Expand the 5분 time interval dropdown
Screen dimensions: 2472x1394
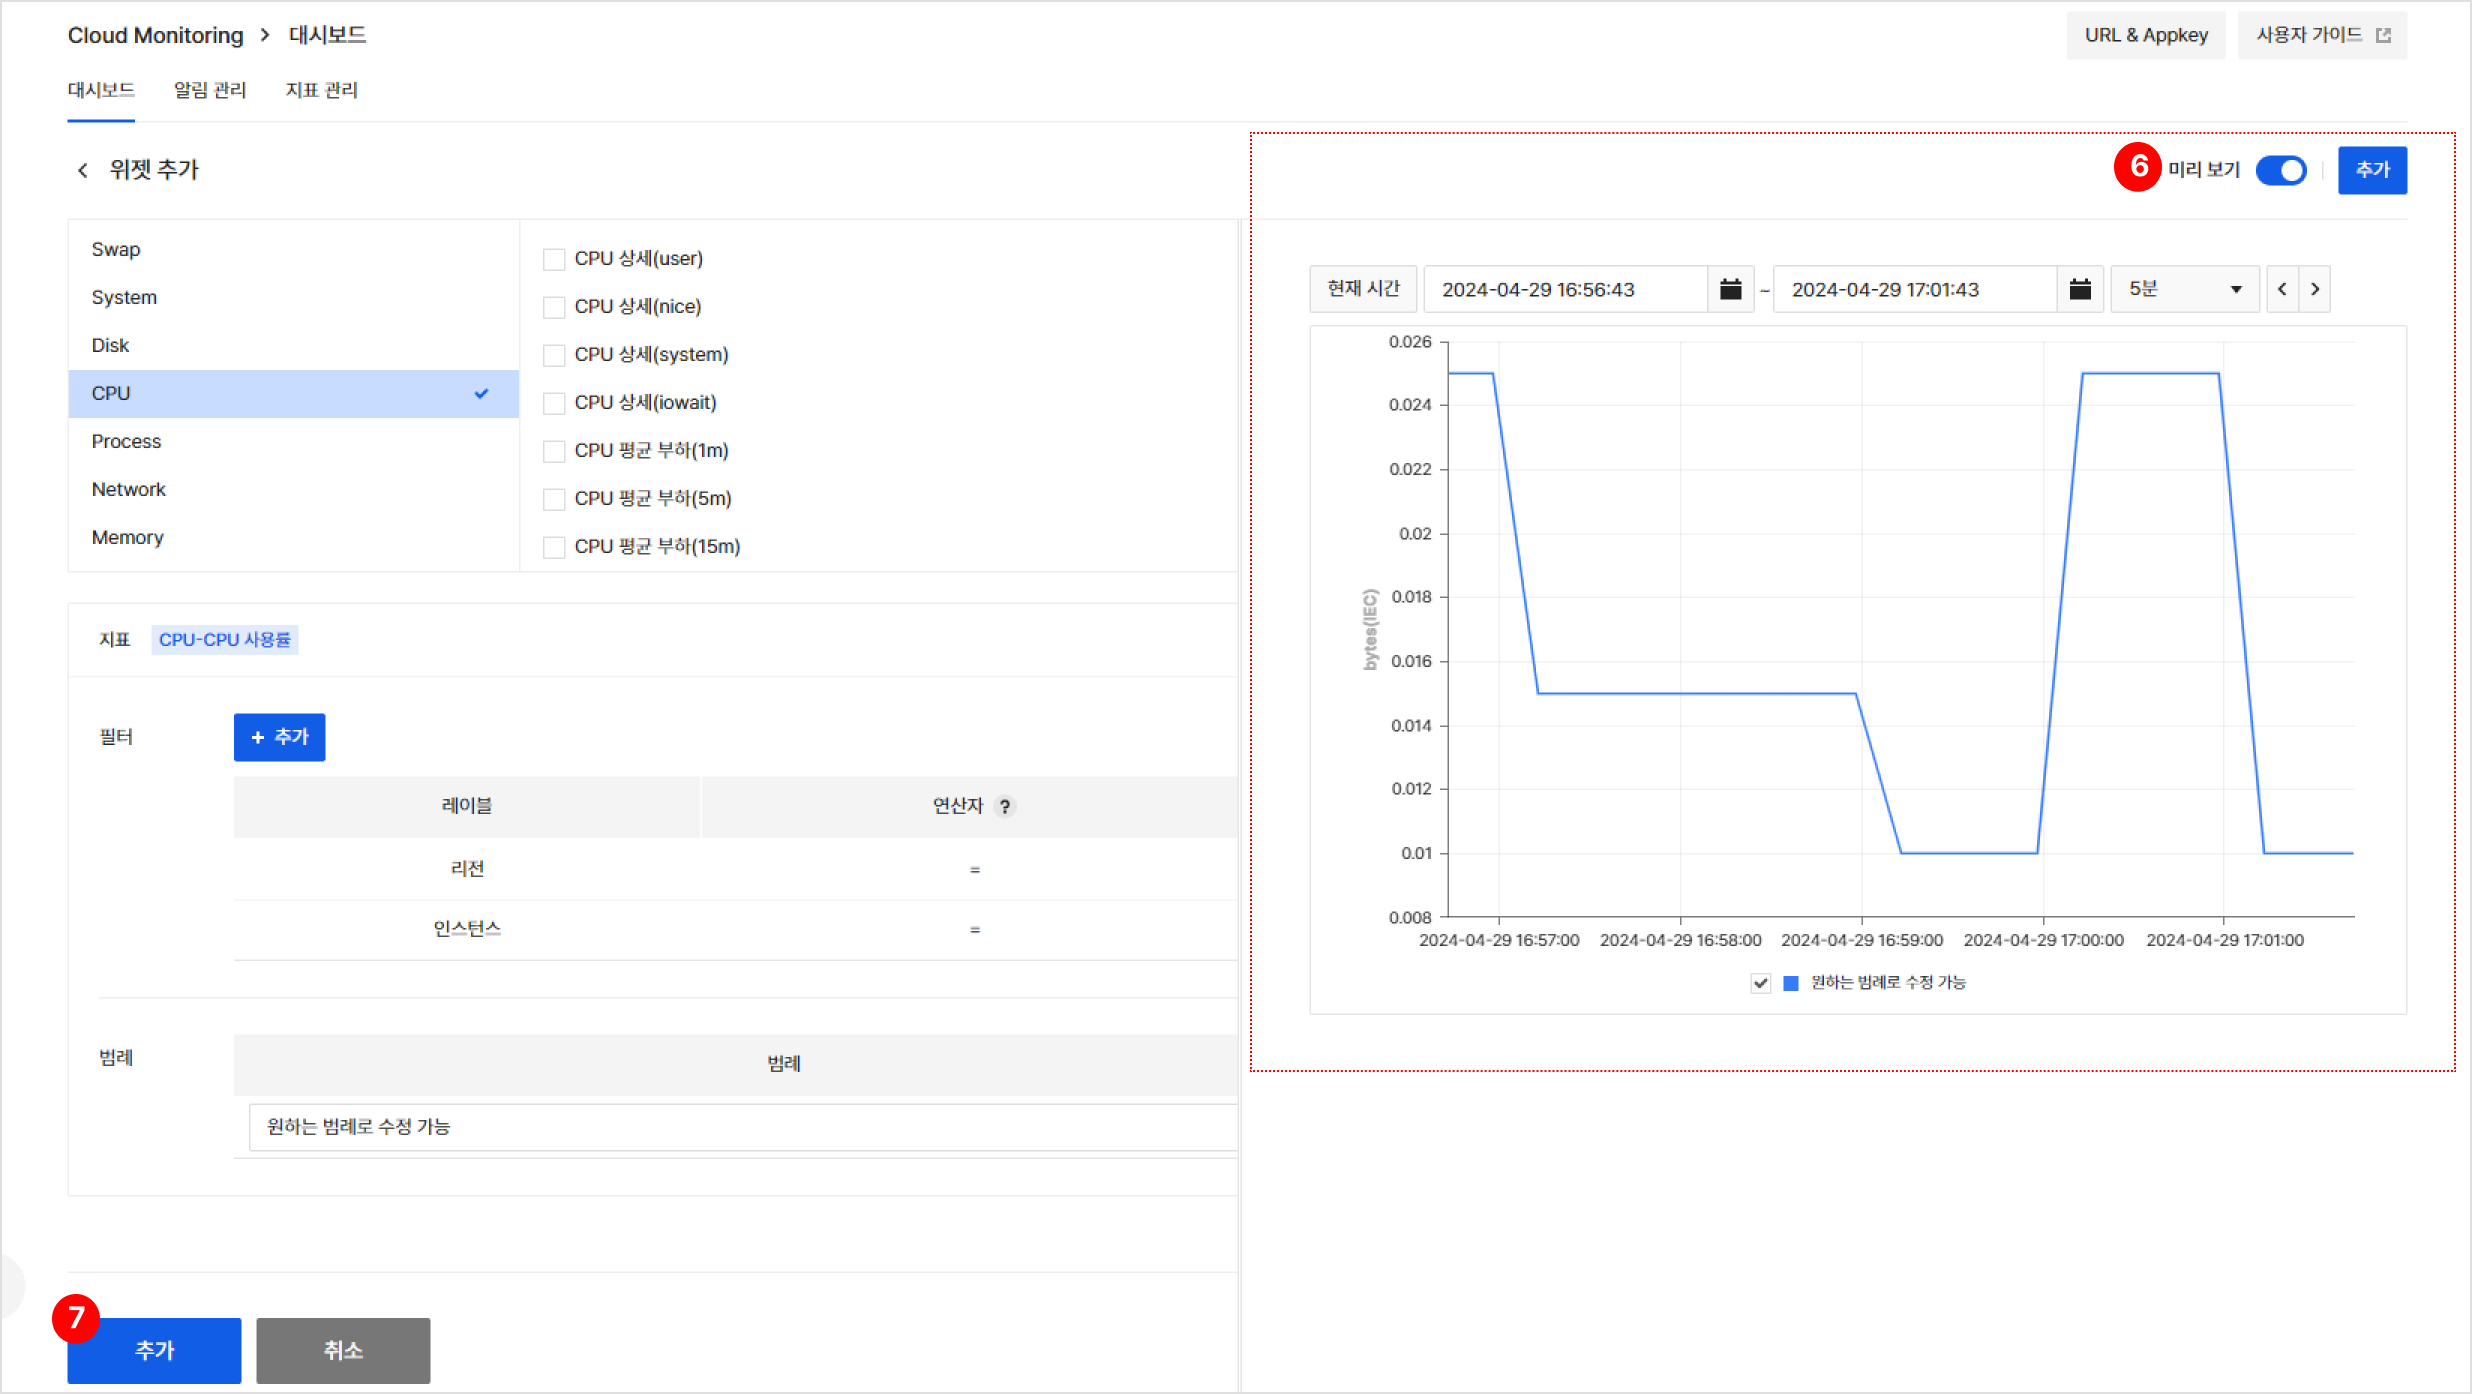pos(2184,289)
